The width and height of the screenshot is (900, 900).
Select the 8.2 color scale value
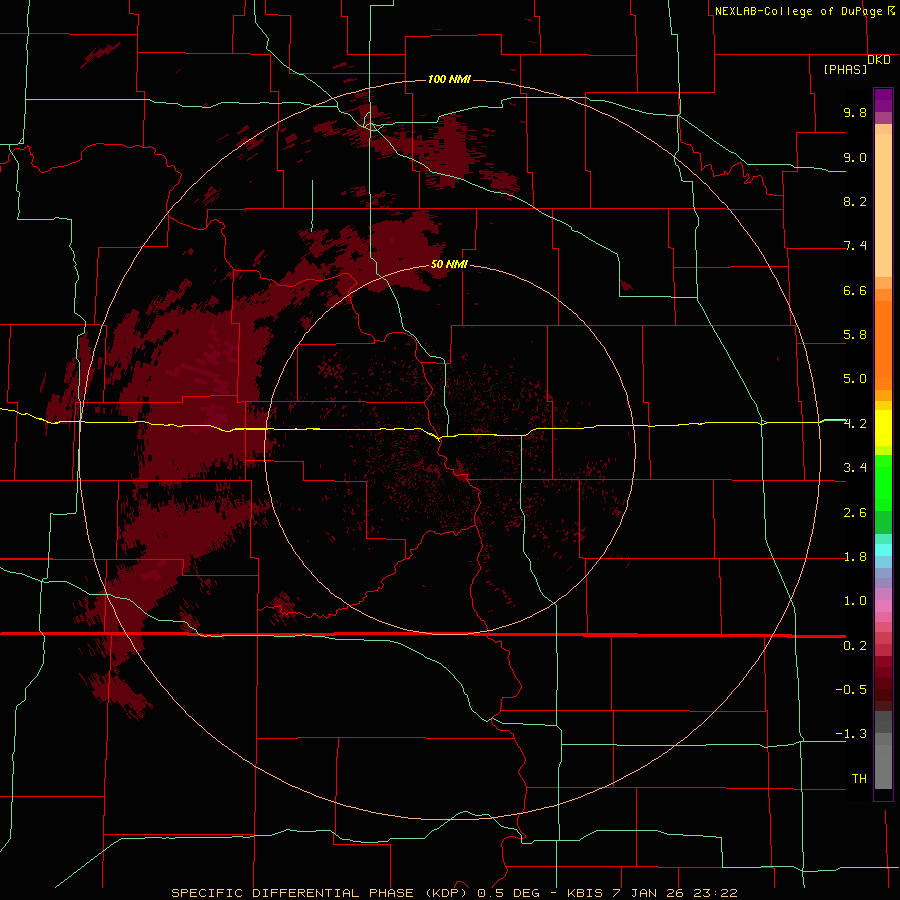coord(855,201)
